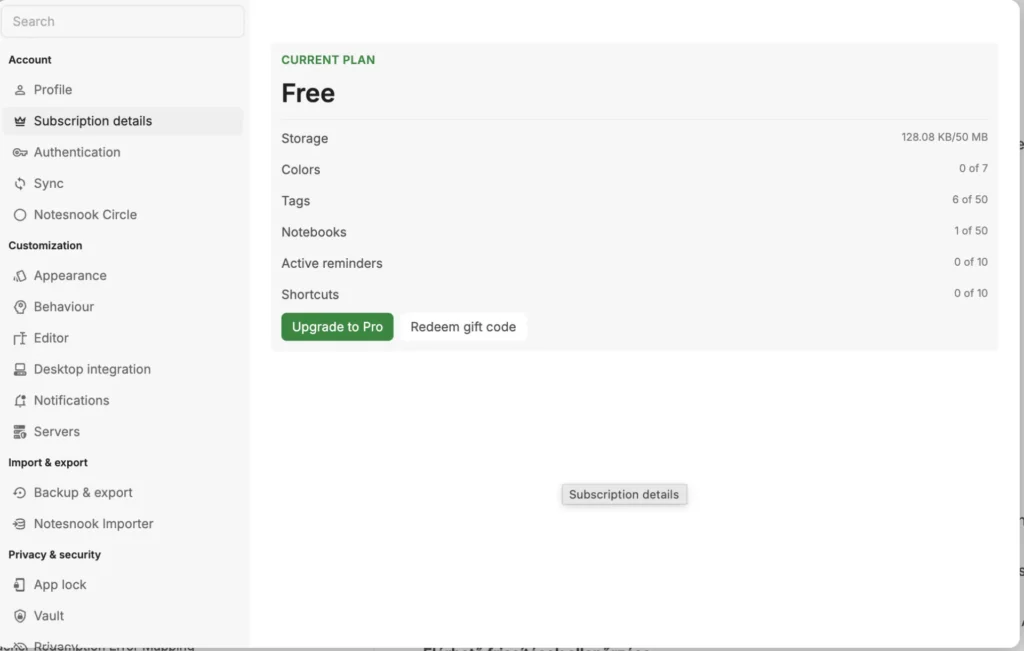Click the Tags count 6 of 50

pyautogui.click(x=970, y=200)
